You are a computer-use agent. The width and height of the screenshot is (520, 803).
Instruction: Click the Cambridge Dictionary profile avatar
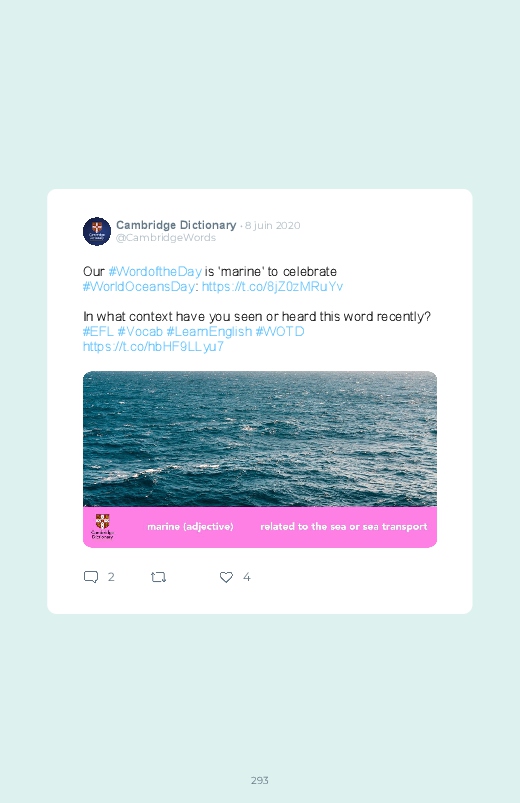click(x=97, y=231)
